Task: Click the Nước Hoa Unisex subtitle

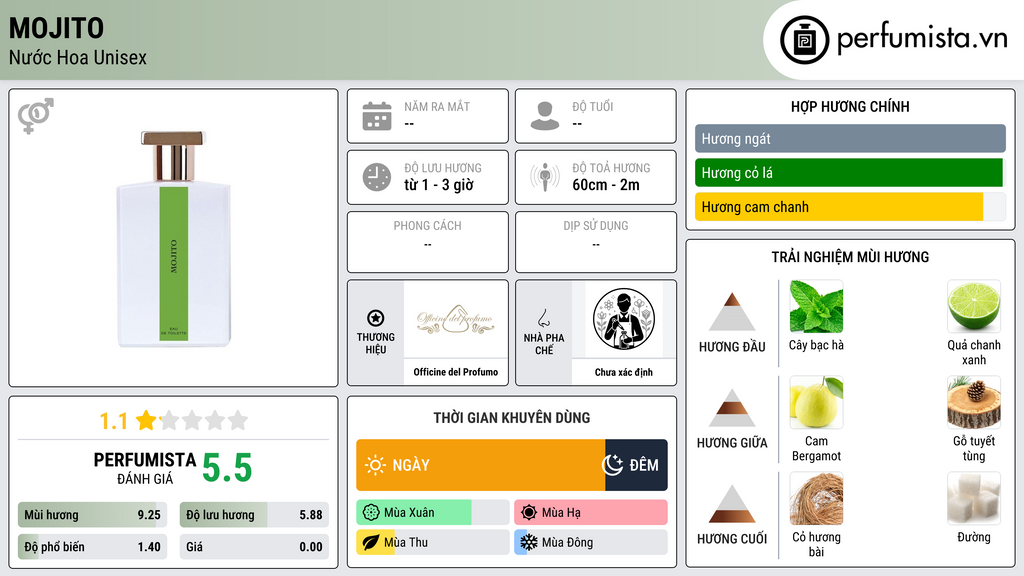Action: 78,57
